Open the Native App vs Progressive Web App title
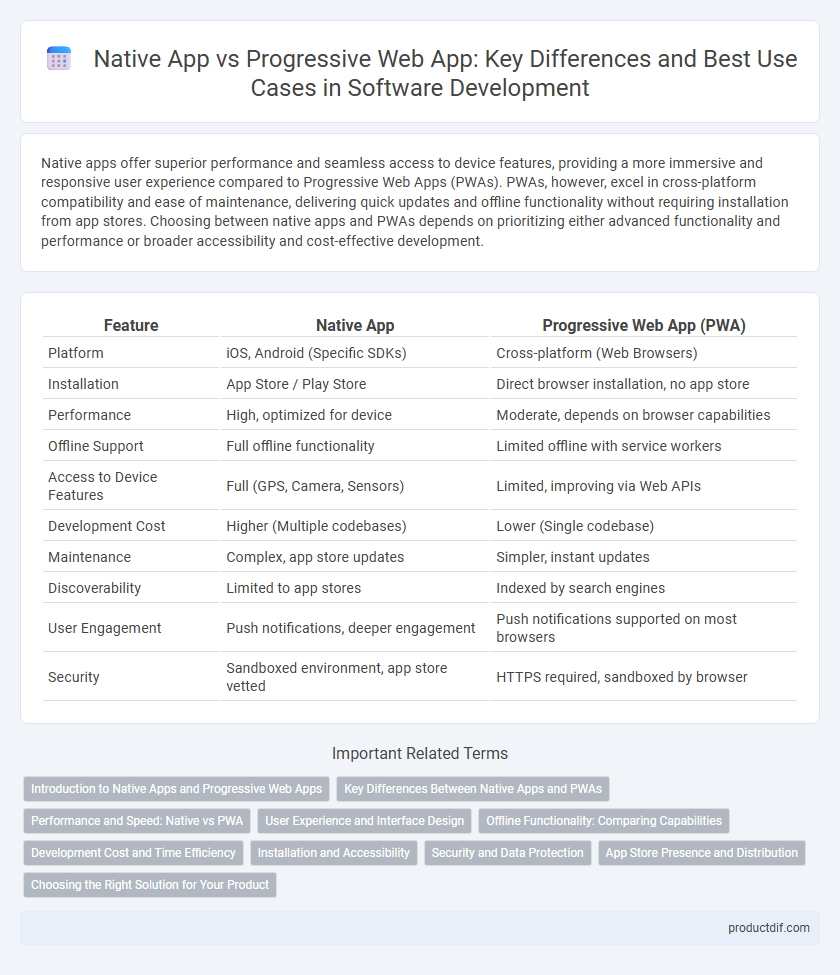The height and width of the screenshot is (975, 840). (x=445, y=73)
